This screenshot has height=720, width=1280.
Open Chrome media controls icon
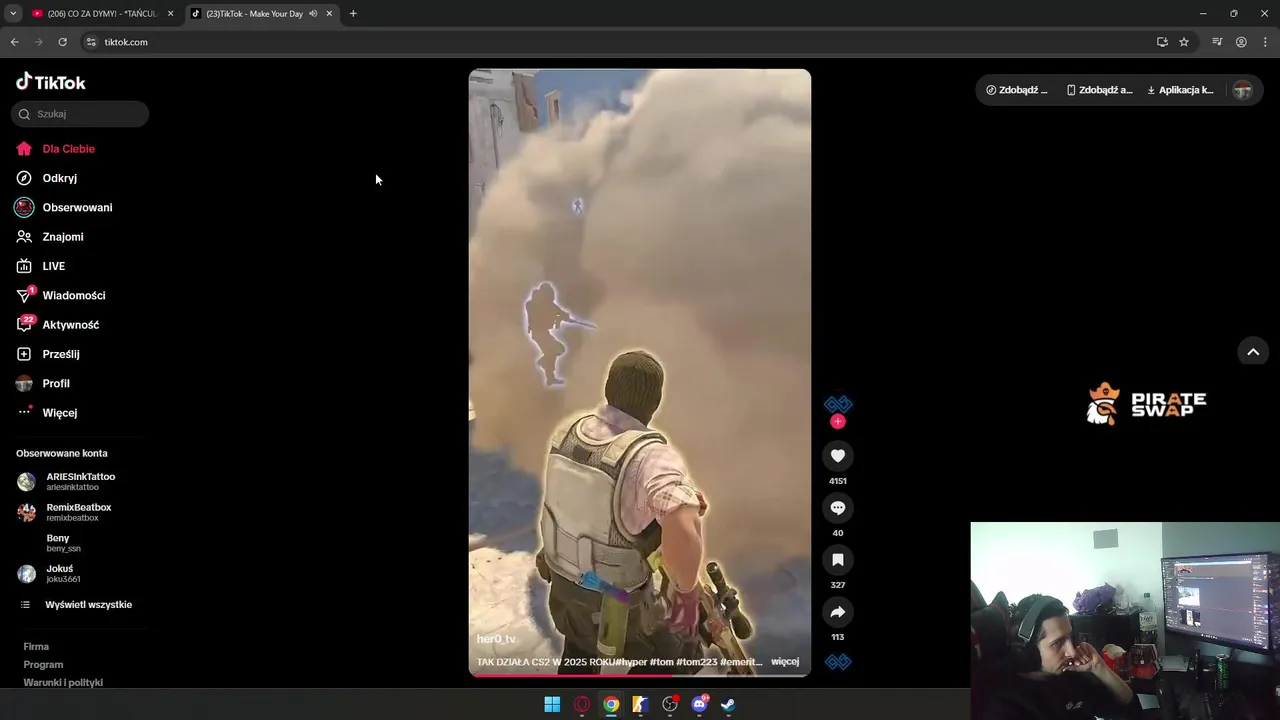[1217, 42]
